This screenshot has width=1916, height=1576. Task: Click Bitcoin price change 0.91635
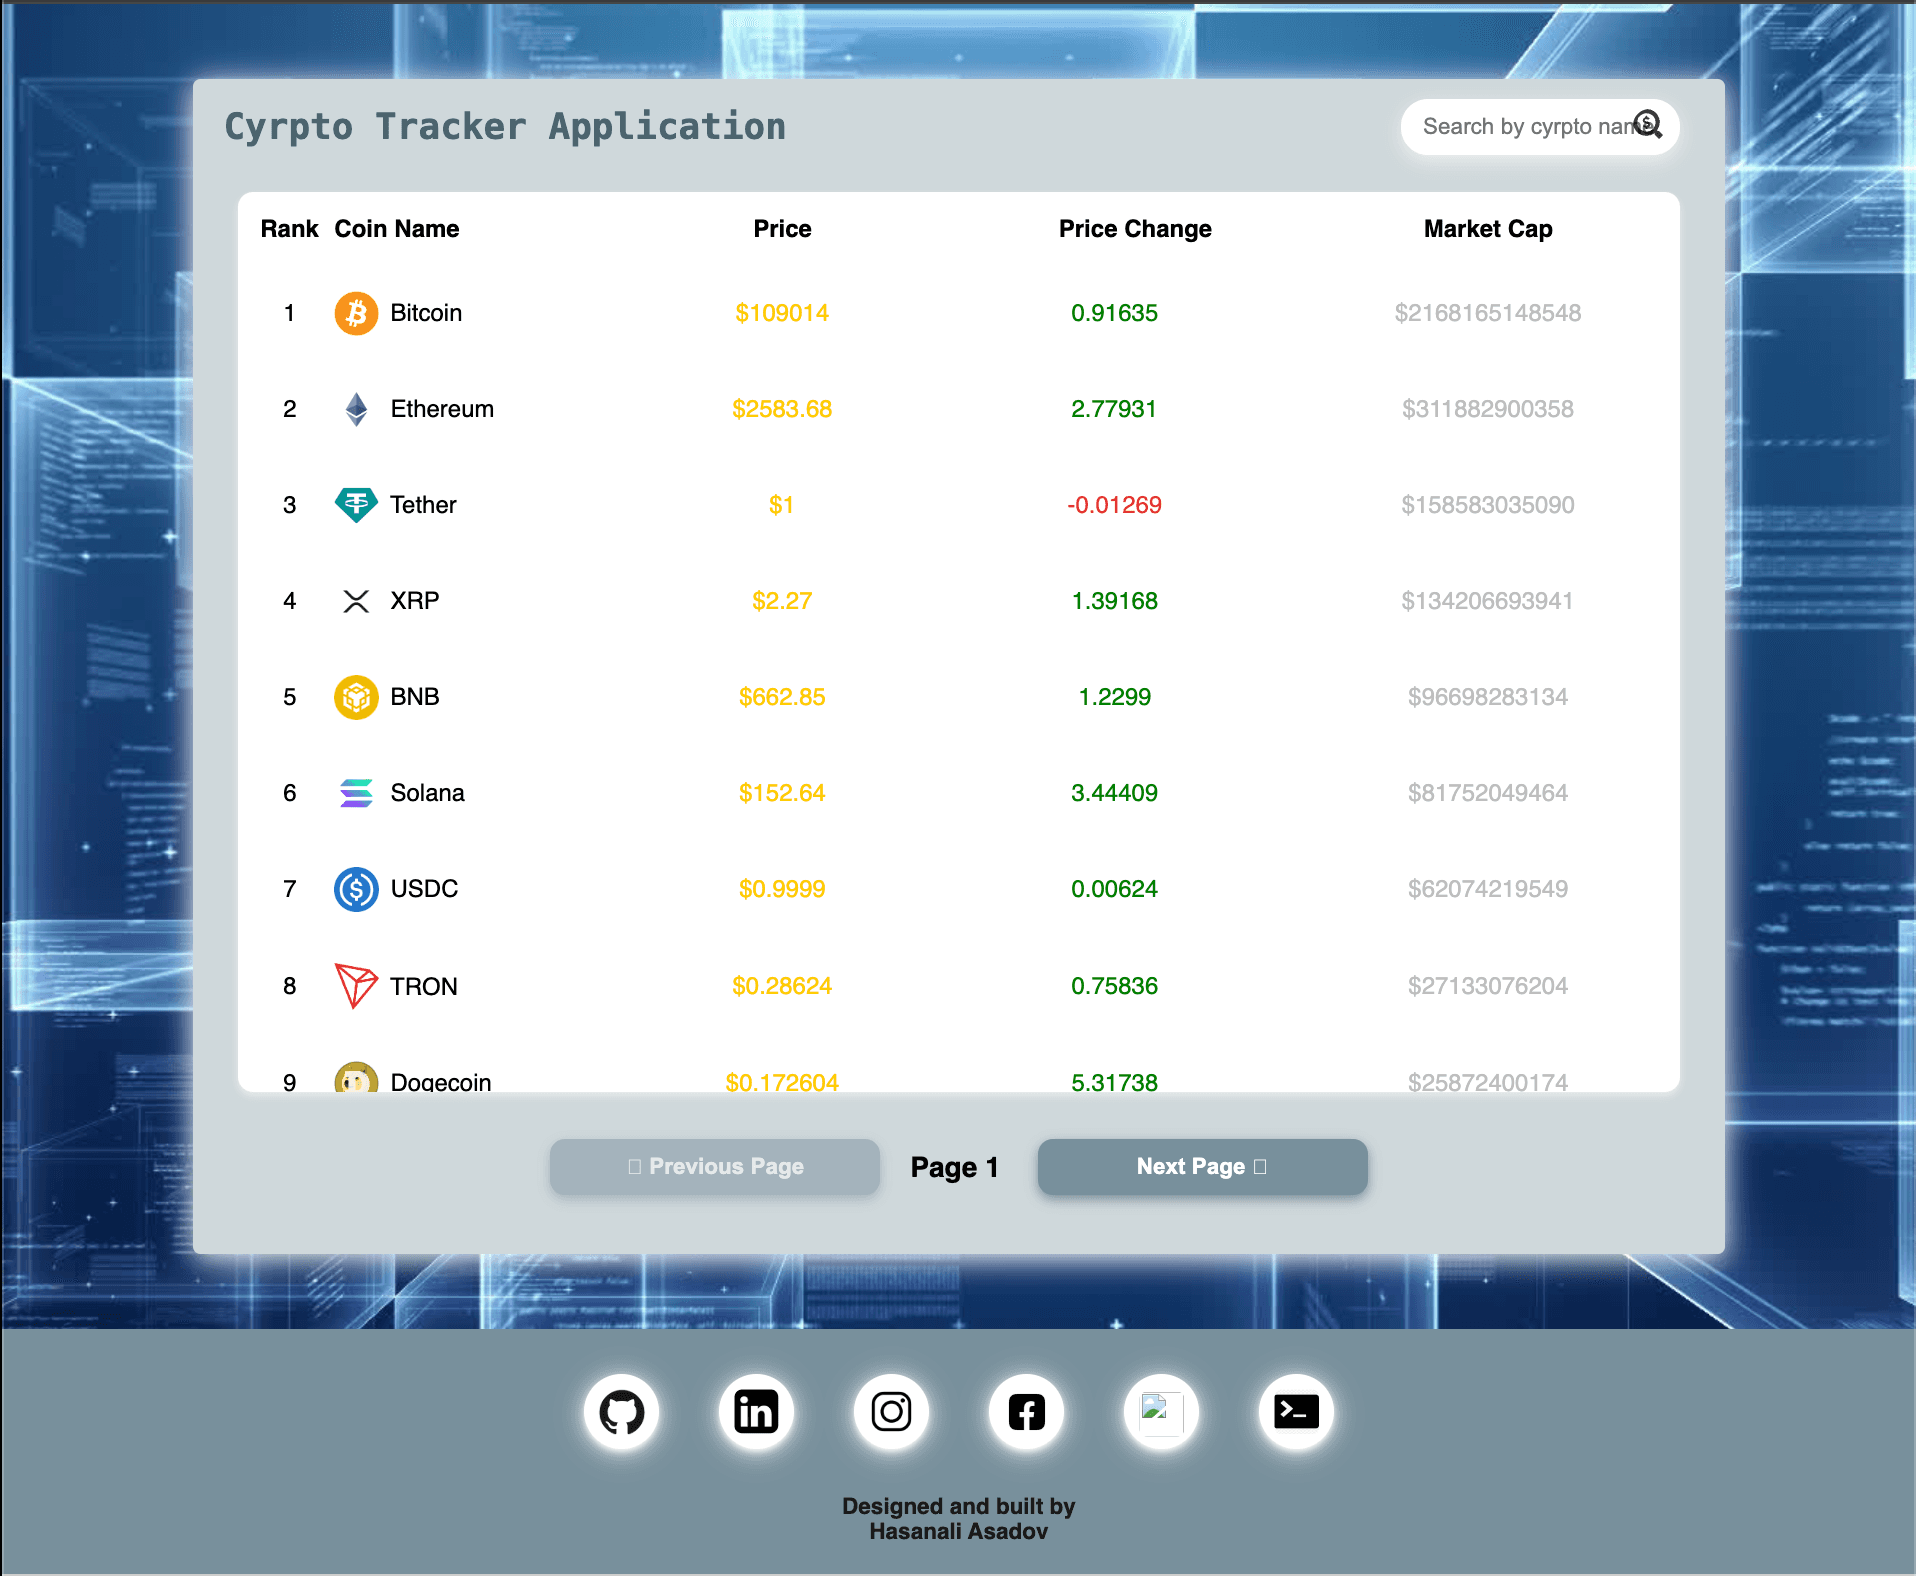pos(1114,313)
